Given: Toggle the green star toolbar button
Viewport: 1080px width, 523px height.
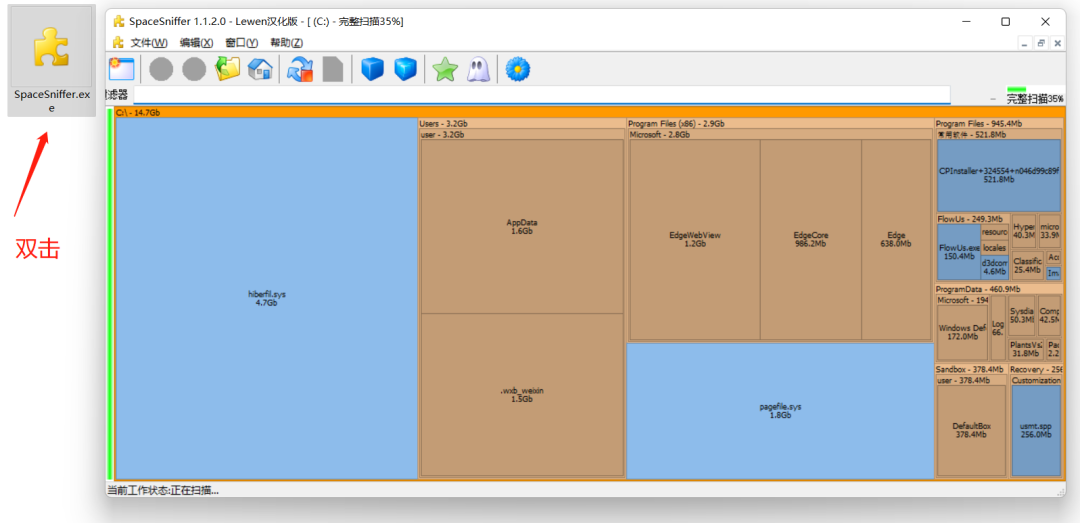Looking at the screenshot, I should click(445, 69).
